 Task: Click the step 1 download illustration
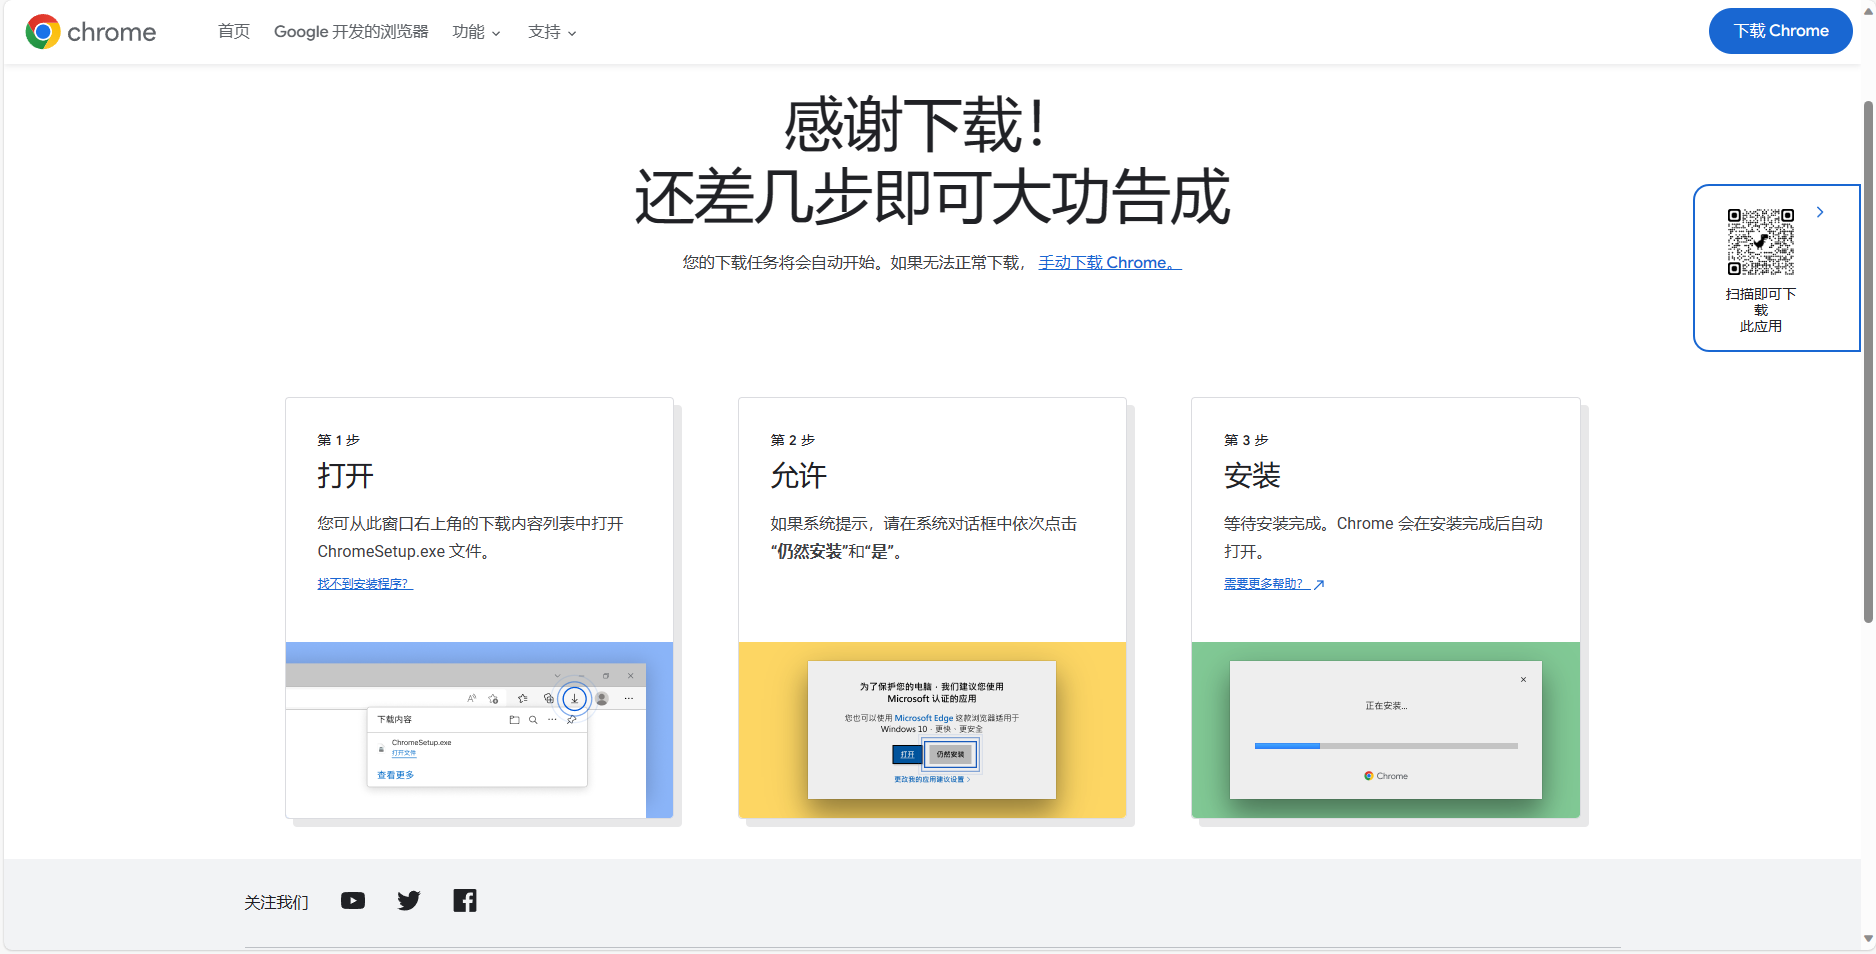(x=479, y=730)
